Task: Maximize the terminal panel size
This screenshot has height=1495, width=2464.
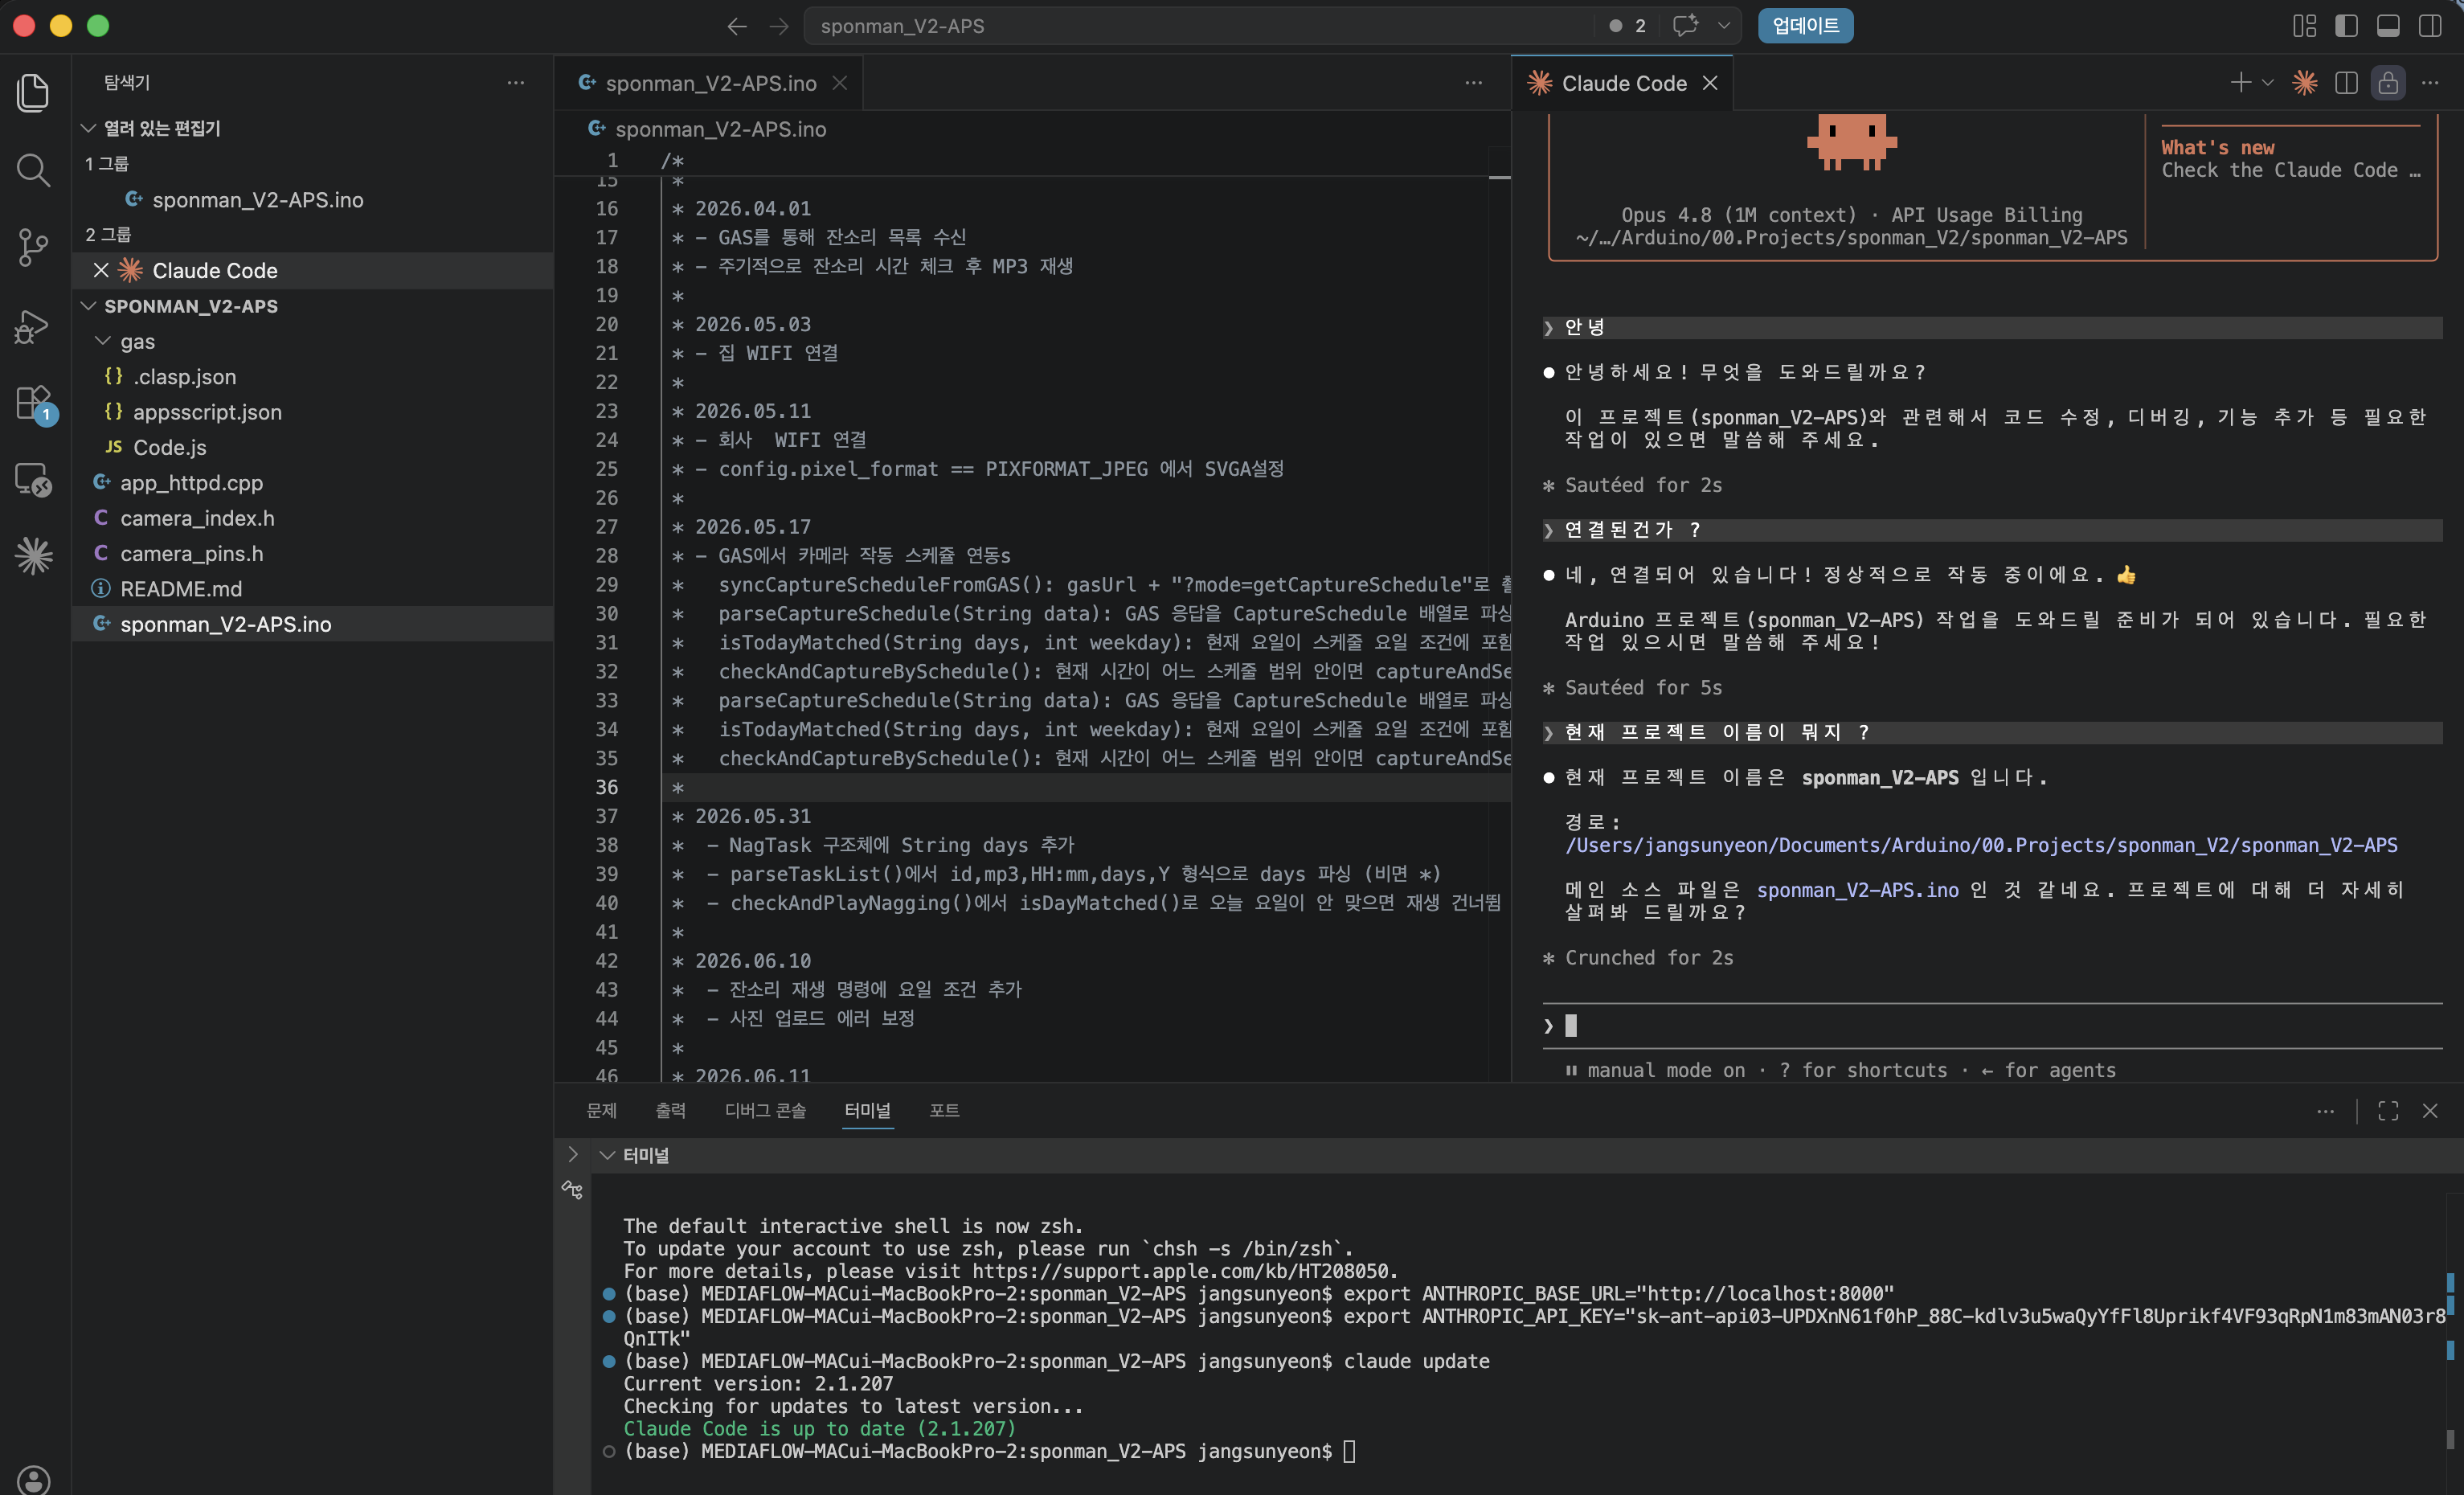Action: tap(2388, 1111)
